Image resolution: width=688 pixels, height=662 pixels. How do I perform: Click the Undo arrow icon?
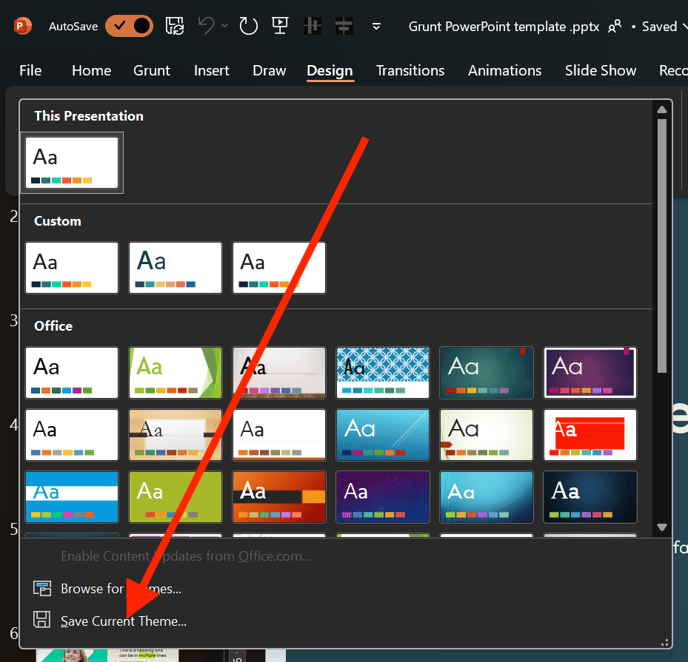click(x=207, y=26)
